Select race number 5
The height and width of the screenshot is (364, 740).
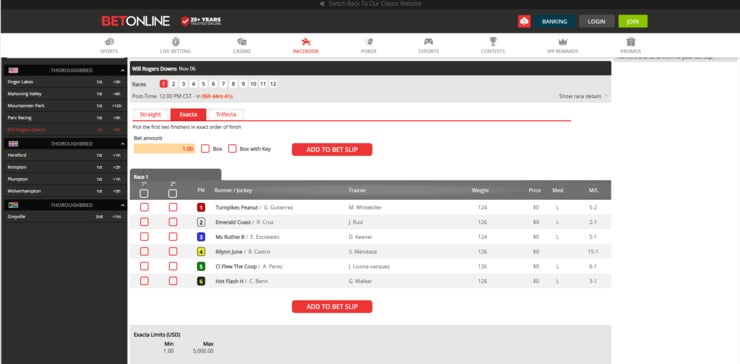[x=203, y=84]
